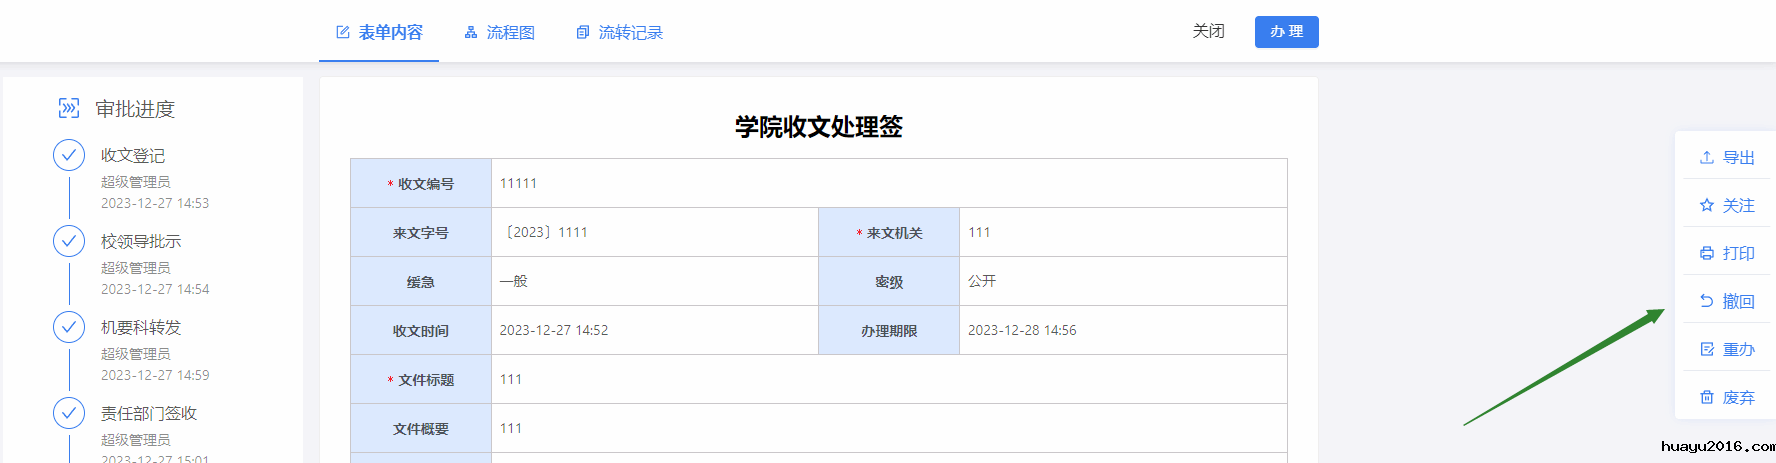Click the trash icon for 废弃

(x=1707, y=398)
